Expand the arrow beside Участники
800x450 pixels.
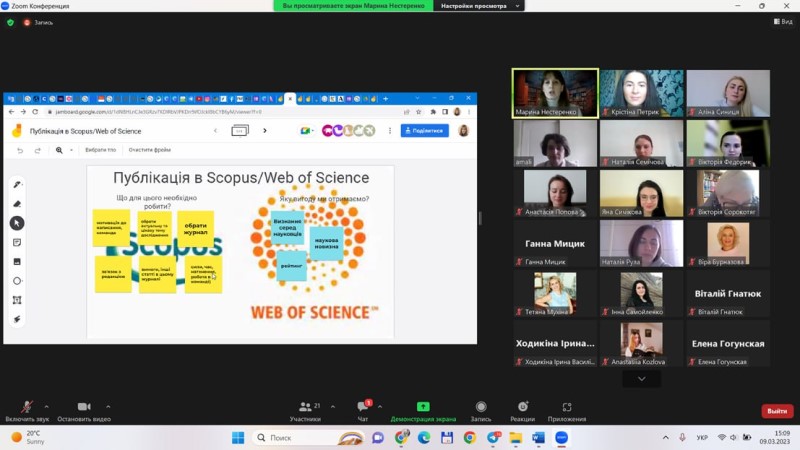click(x=333, y=407)
